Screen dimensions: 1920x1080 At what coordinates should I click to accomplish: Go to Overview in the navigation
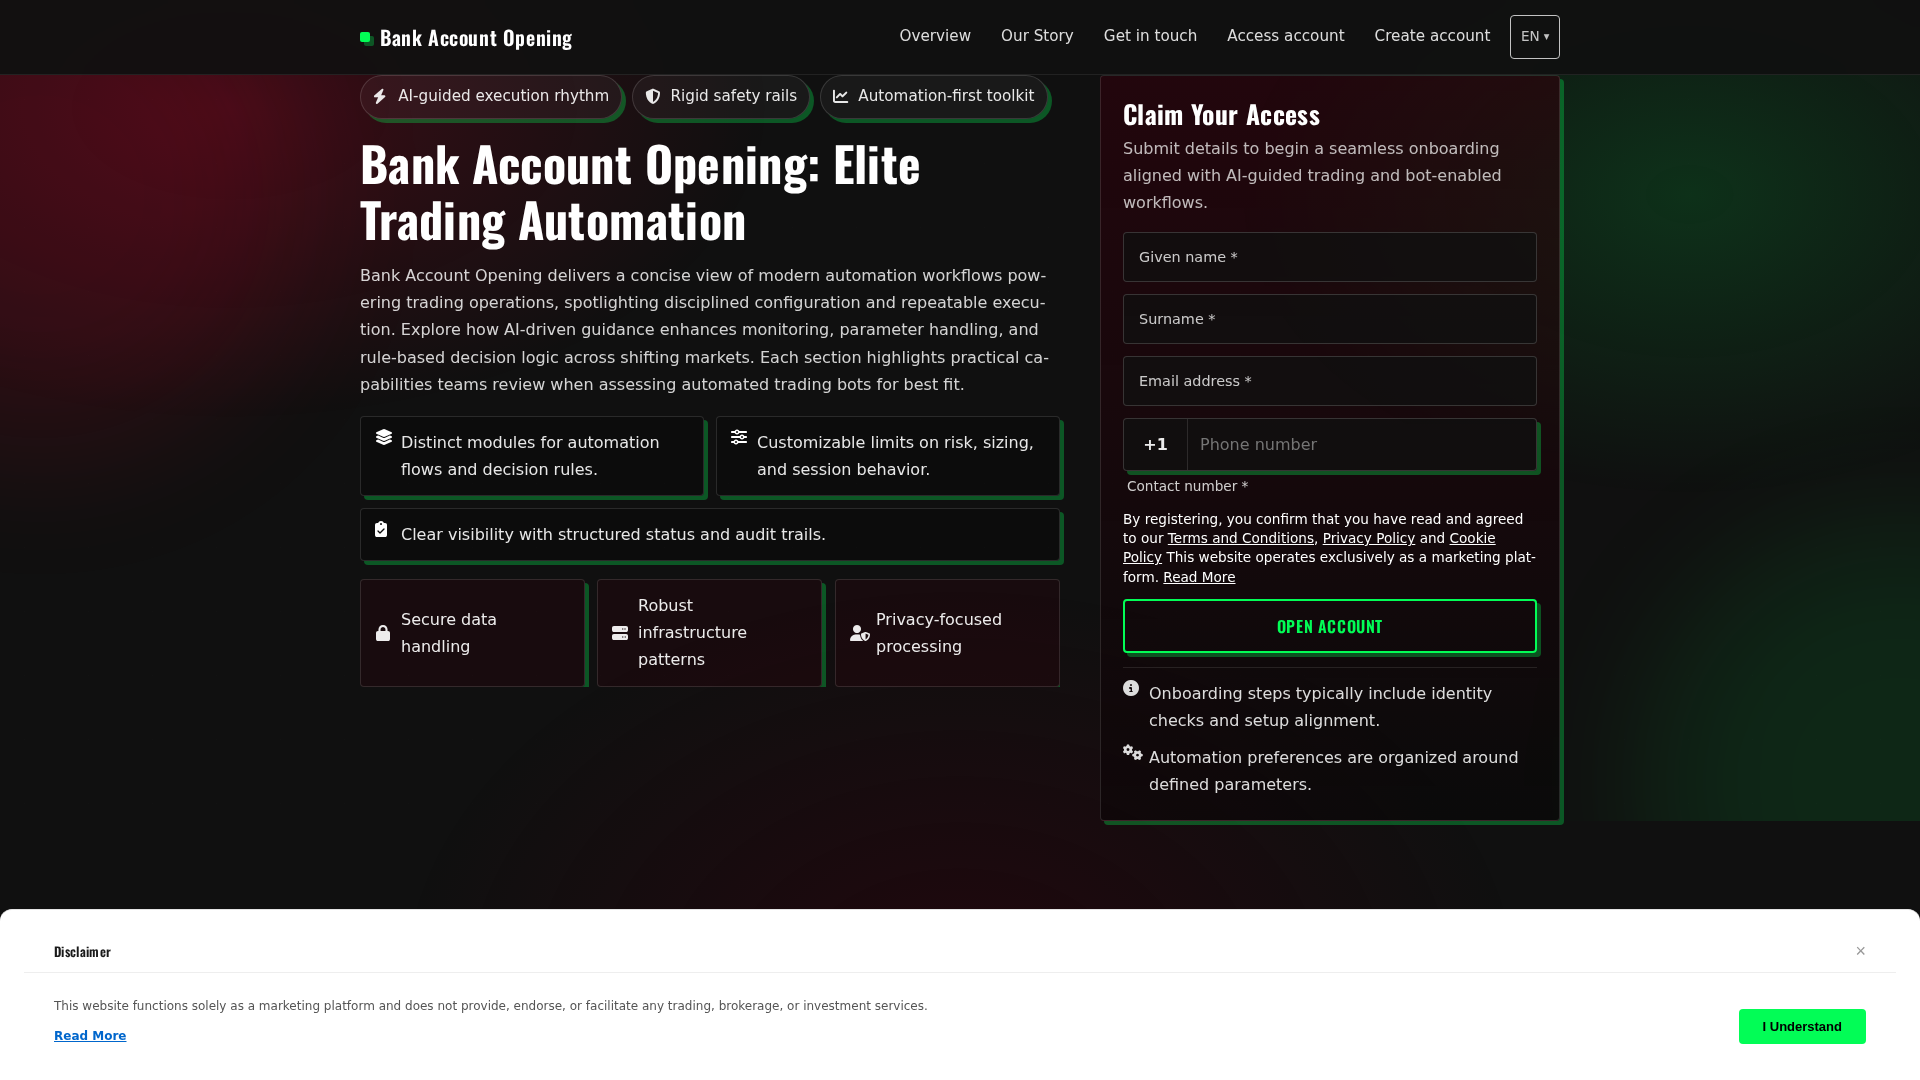pyautogui.click(x=935, y=36)
